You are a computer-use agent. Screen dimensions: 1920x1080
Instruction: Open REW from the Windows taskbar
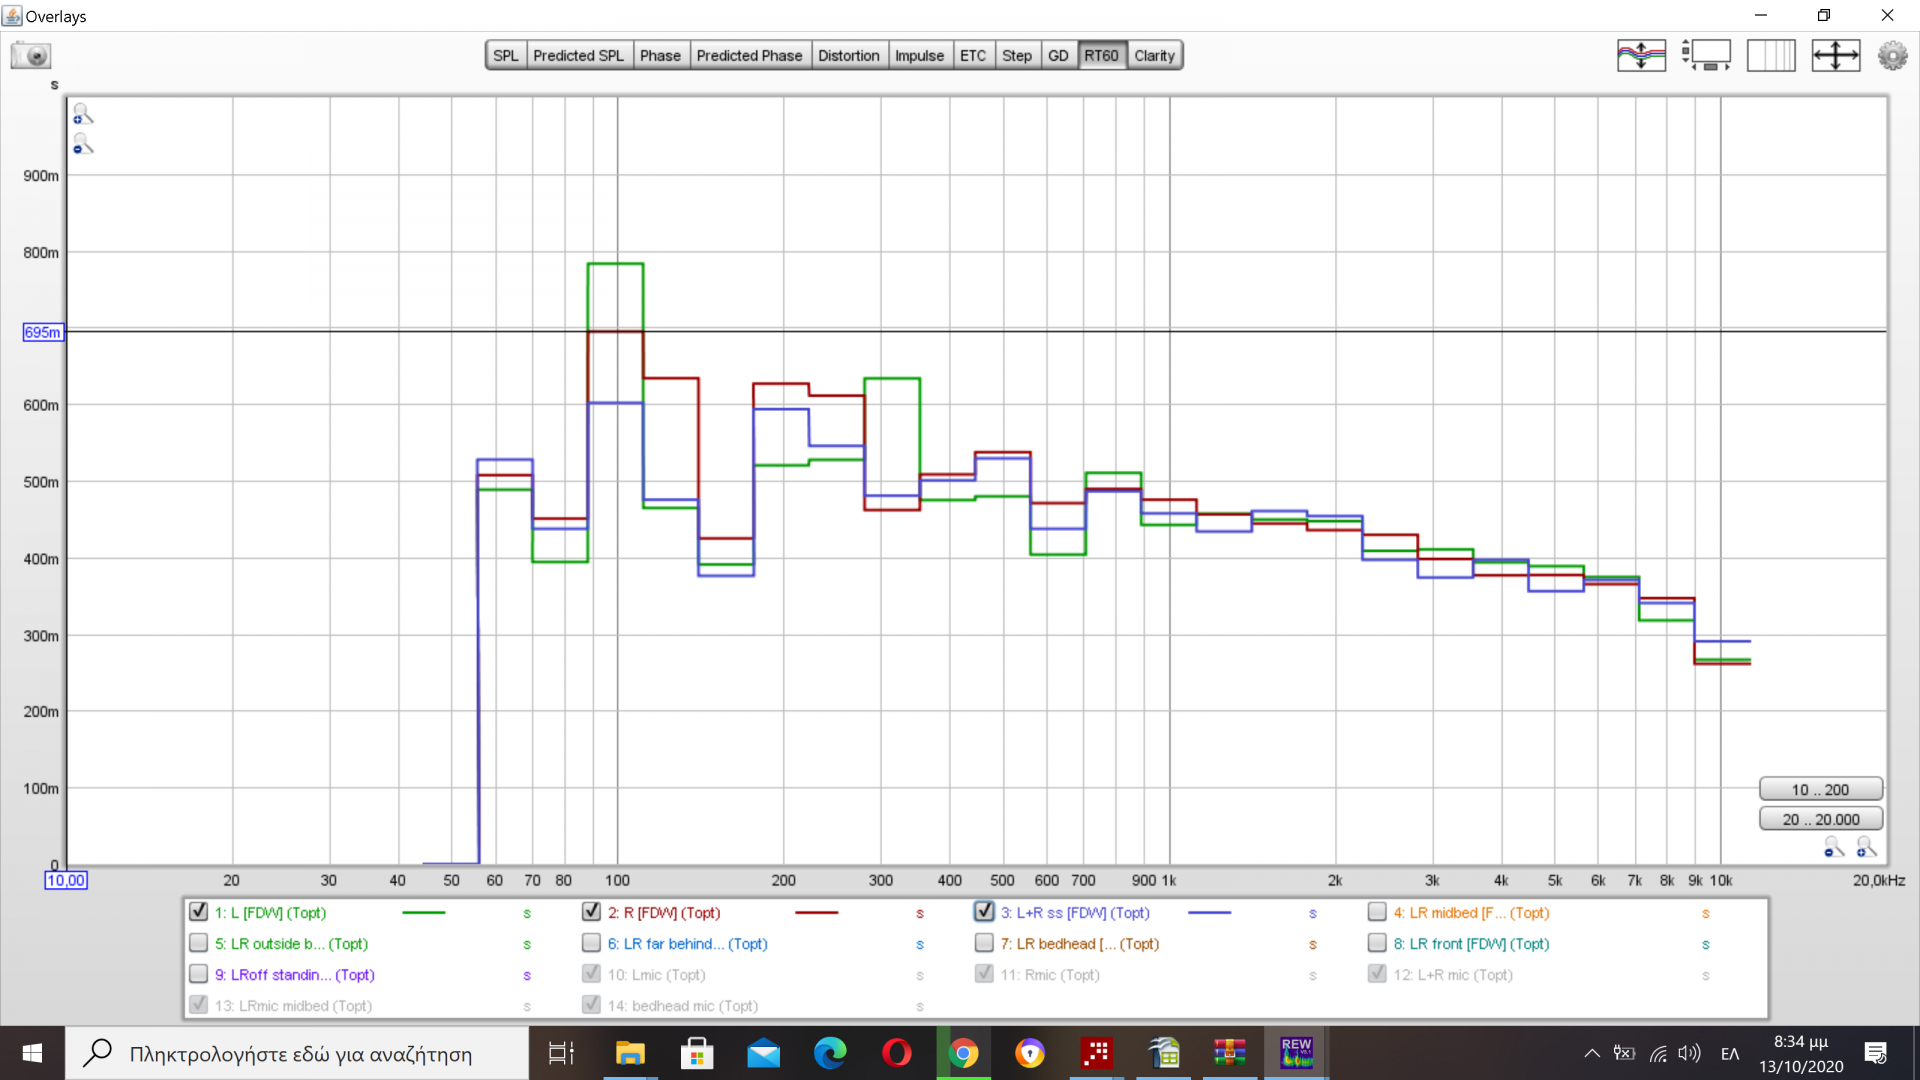1296,1053
